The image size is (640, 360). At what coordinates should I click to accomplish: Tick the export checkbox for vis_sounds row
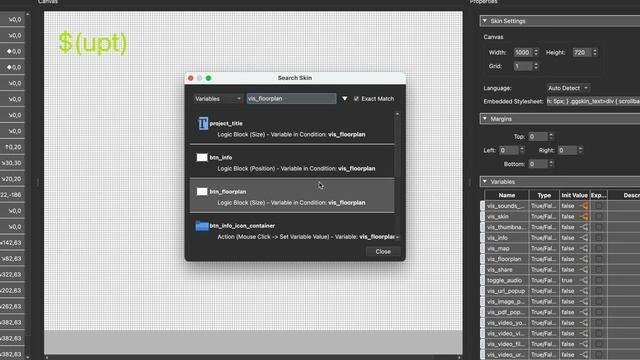coord(598,206)
